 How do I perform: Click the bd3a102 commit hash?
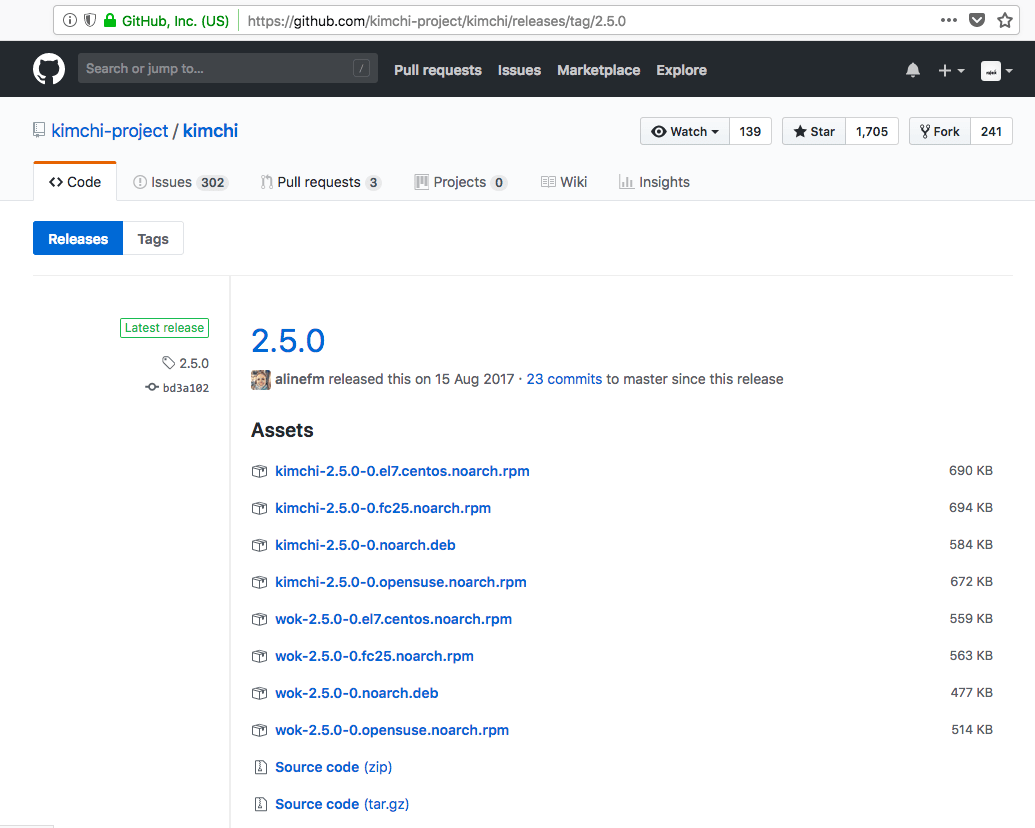[x=185, y=388]
